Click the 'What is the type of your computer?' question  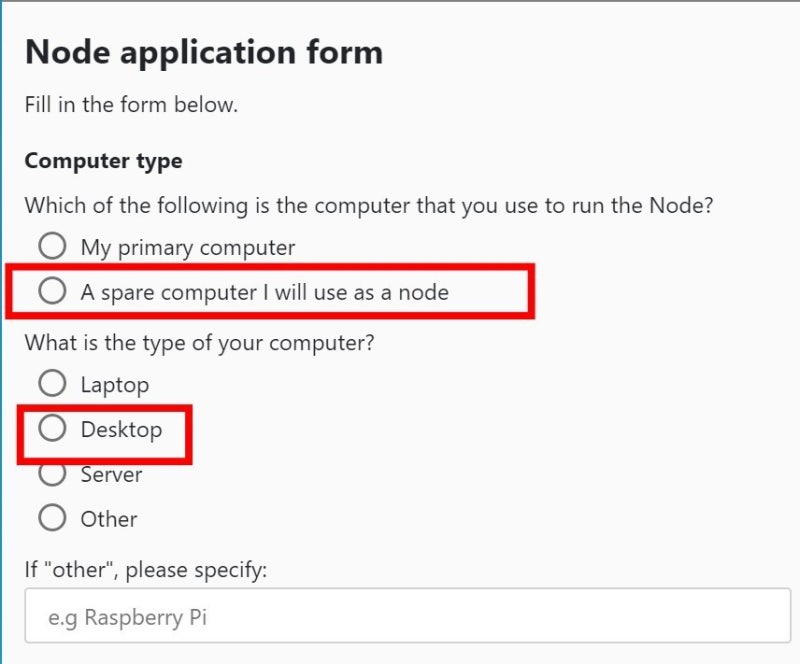[199, 343]
